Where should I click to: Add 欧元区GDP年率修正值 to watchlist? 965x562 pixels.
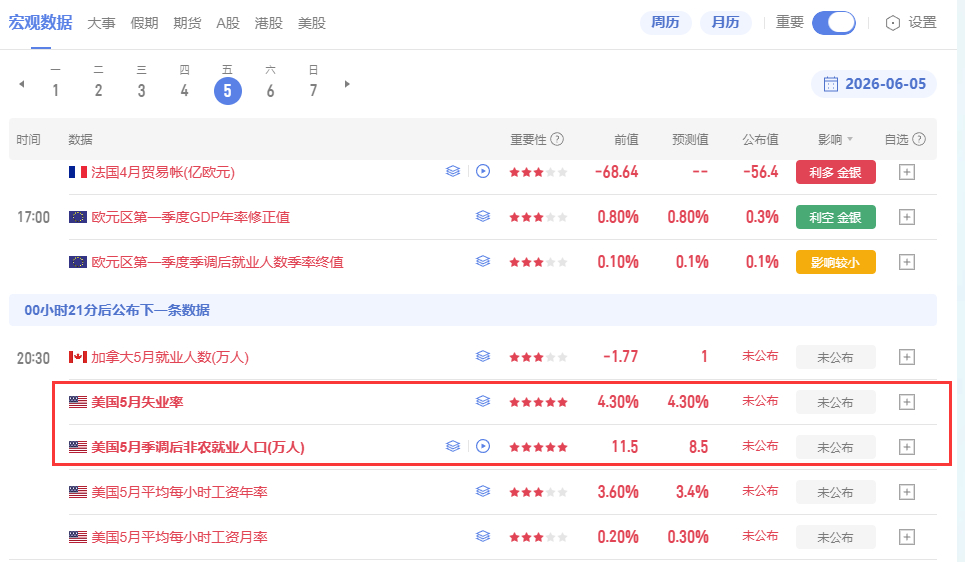point(907,217)
